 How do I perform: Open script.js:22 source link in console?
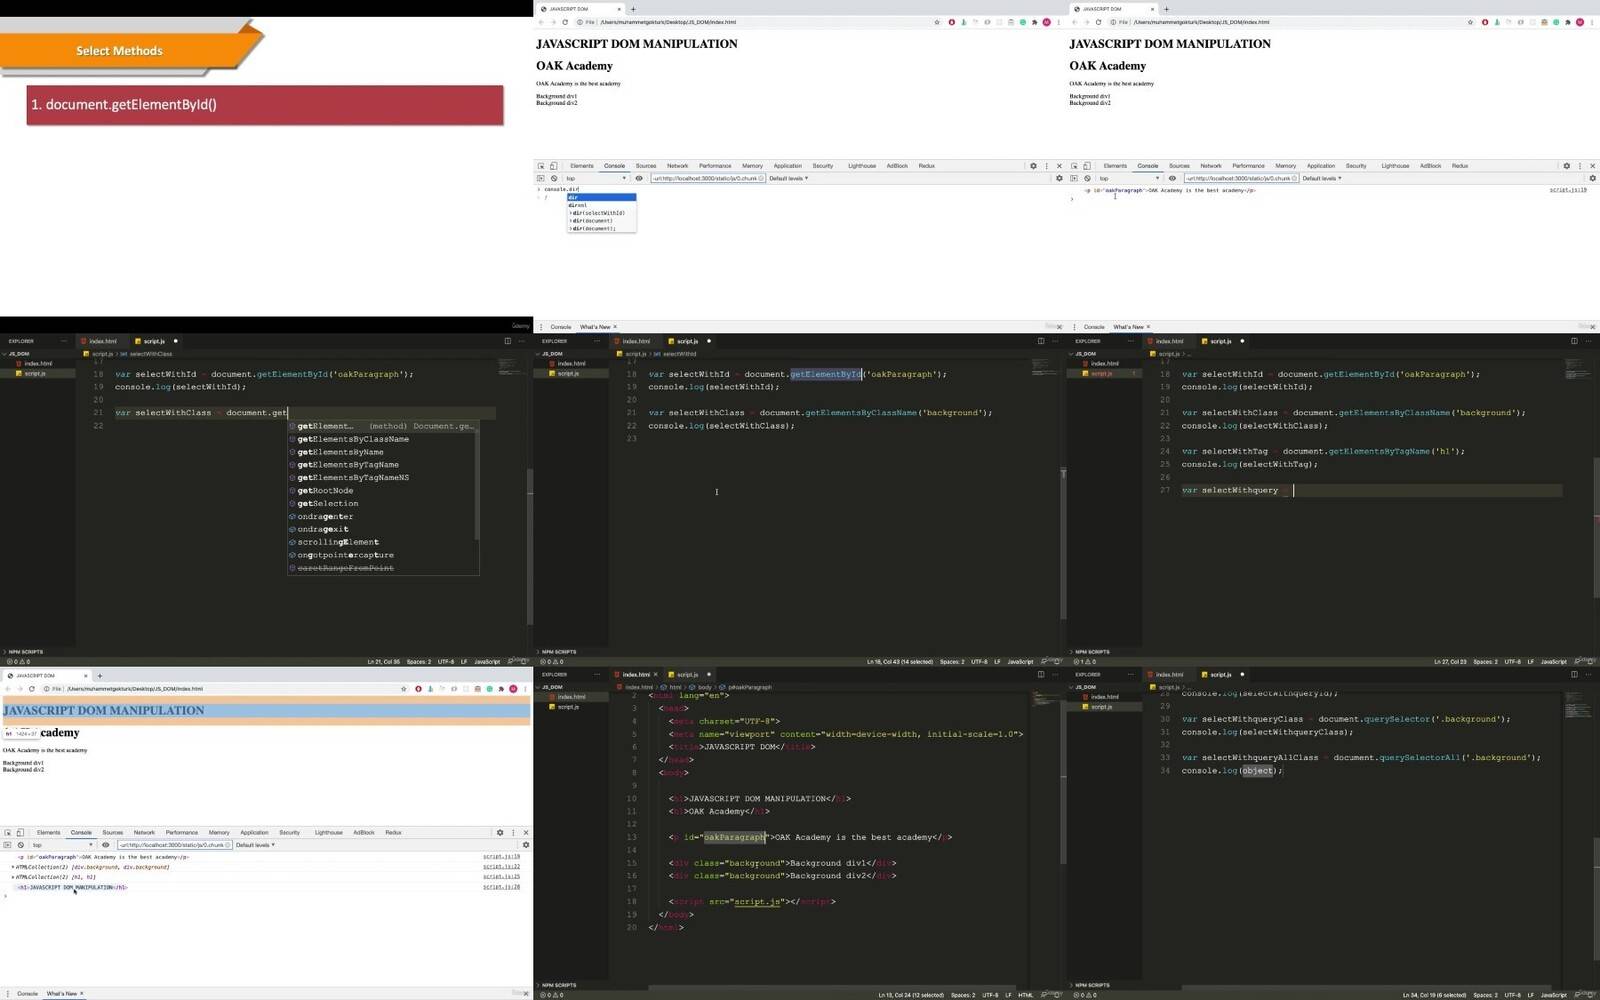(x=501, y=867)
